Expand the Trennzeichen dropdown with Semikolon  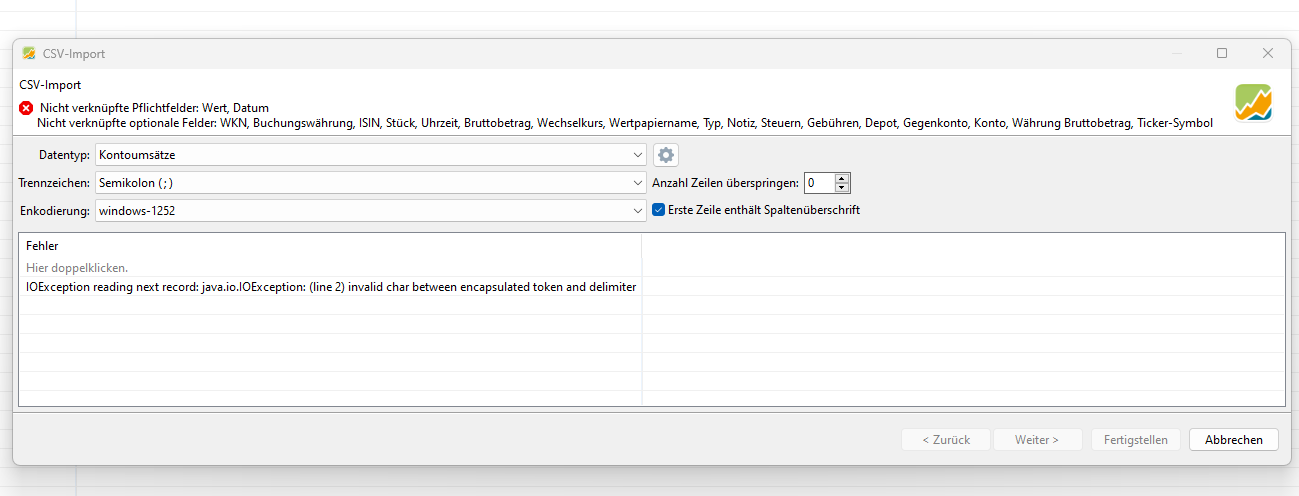point(371,183)
